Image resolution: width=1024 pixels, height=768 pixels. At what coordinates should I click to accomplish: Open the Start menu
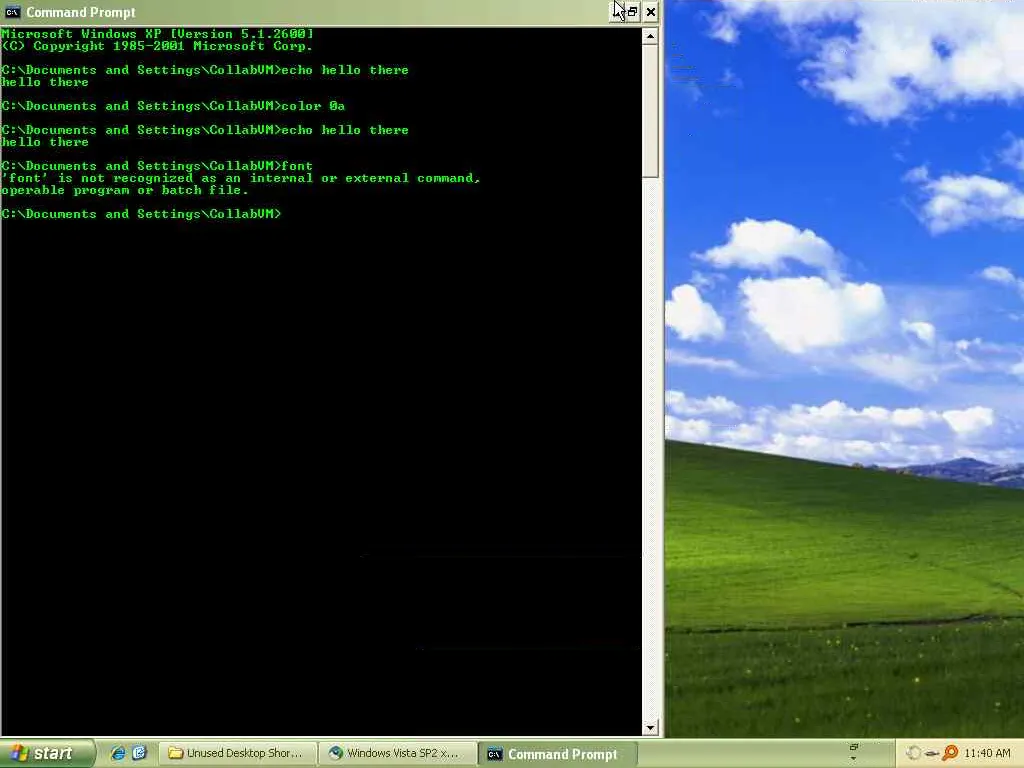click(x=46, y=754)
